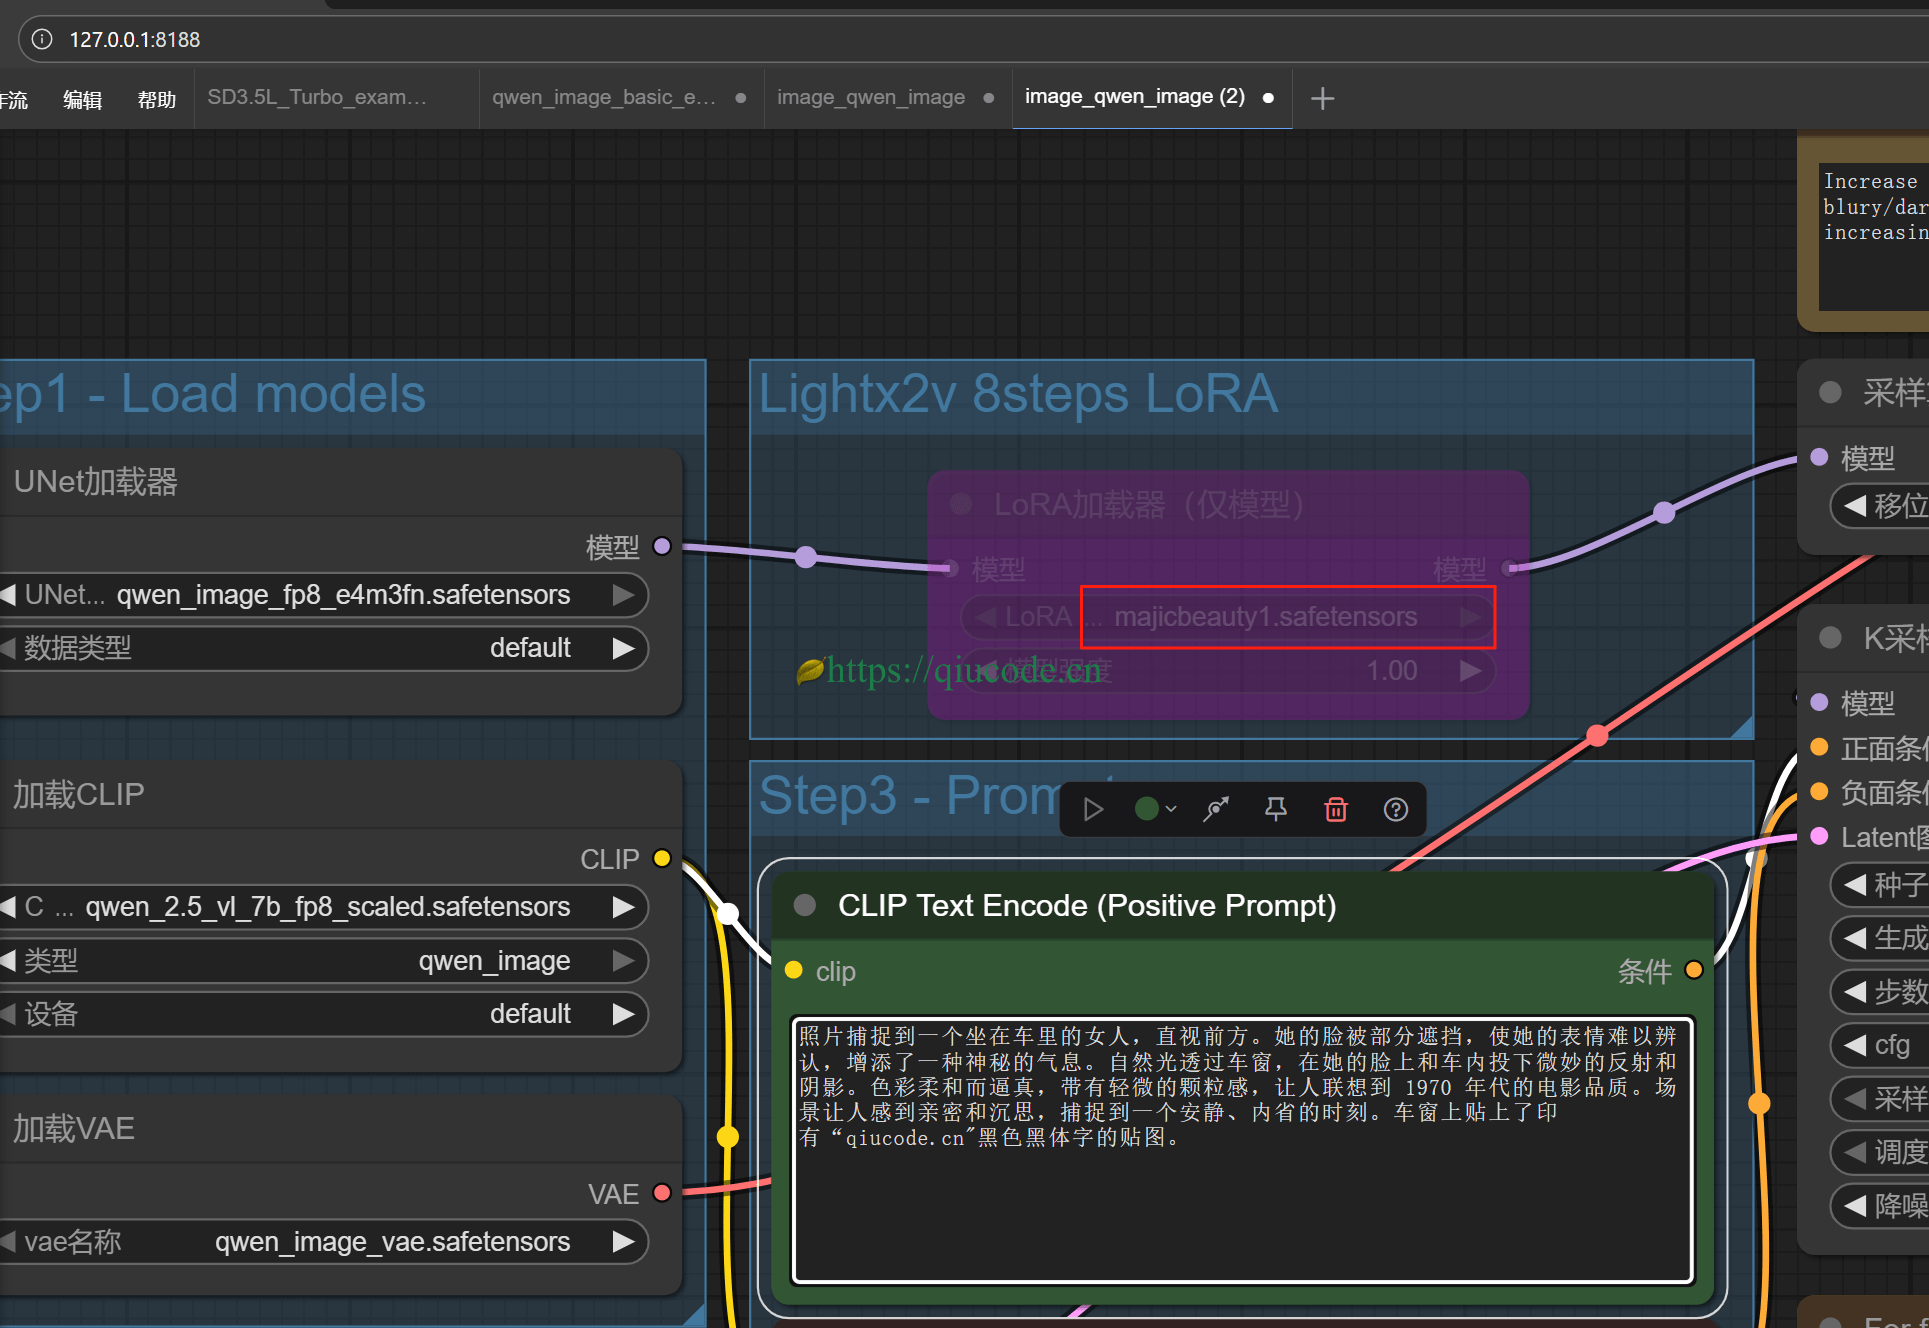
Task: Select image_qwen_image (2) tab
Action: pyautogui.click(x=1135, y=97)
